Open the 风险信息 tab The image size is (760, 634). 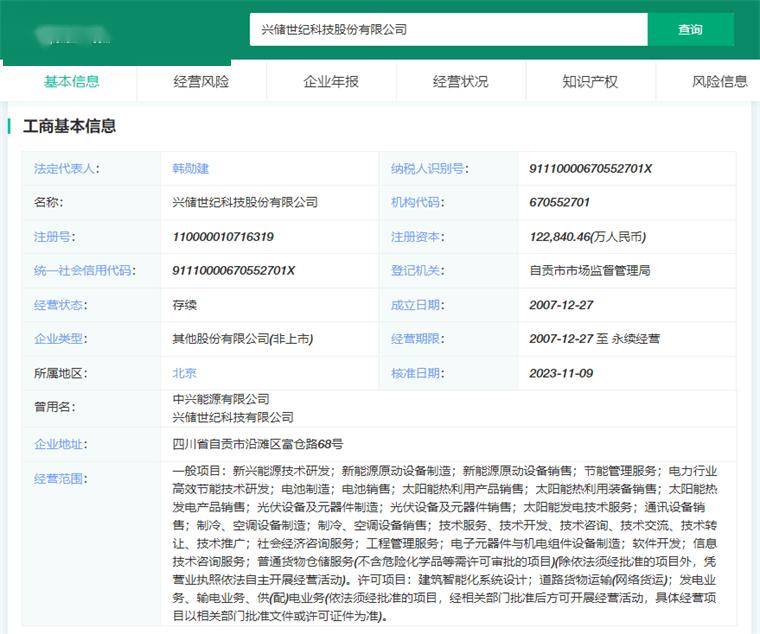click(x=720, y=81)
